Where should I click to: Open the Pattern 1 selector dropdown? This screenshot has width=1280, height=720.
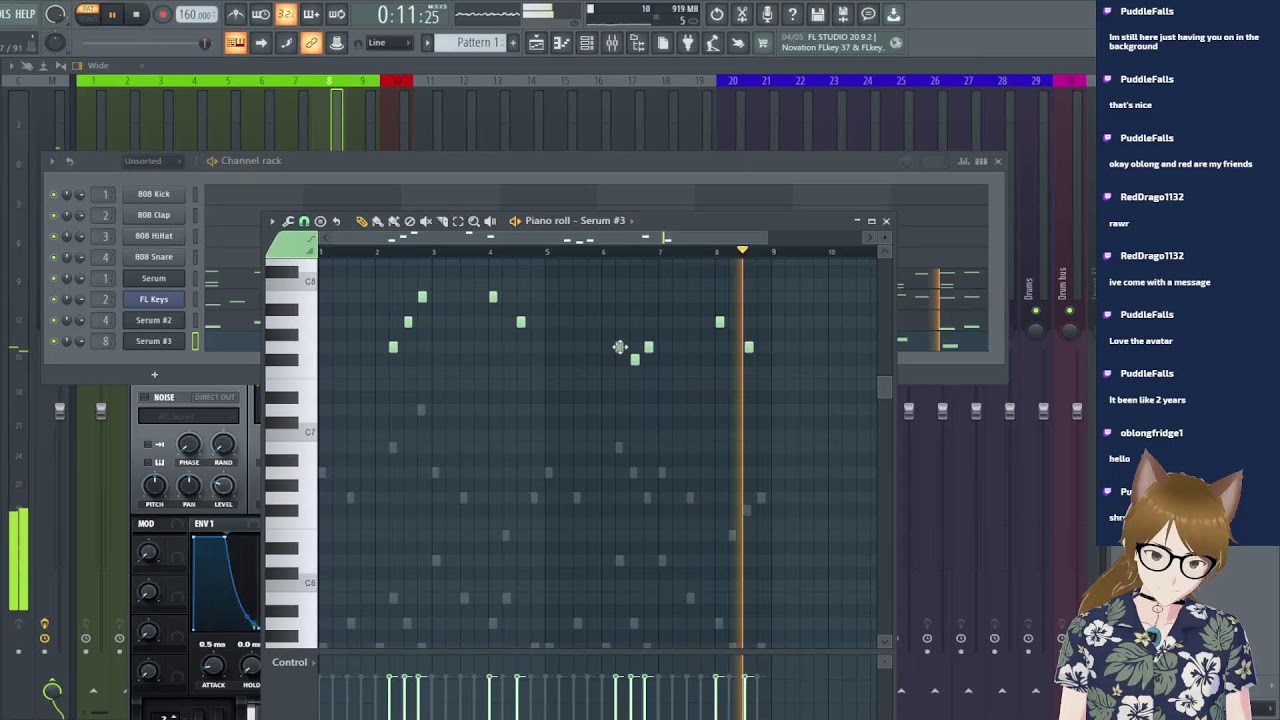coord(480,43)
